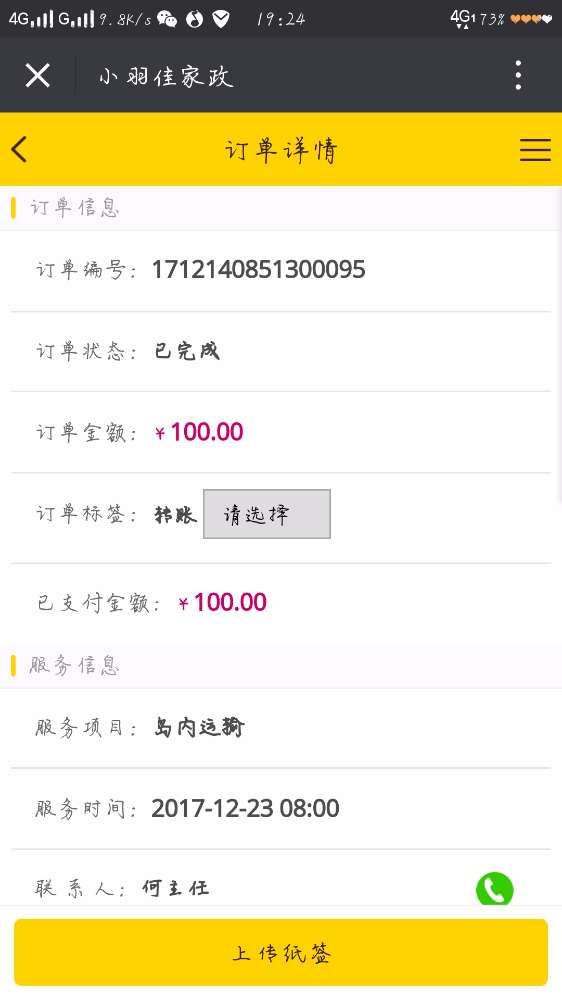Select the order number 1712140851300095

click(258, 269)
